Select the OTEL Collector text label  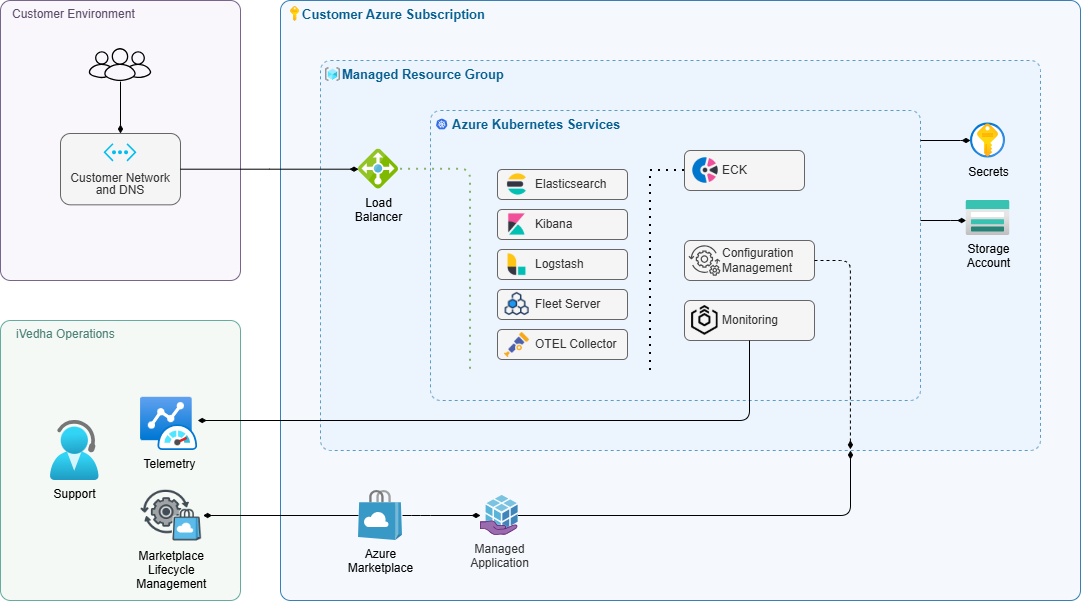pos(576,344)
